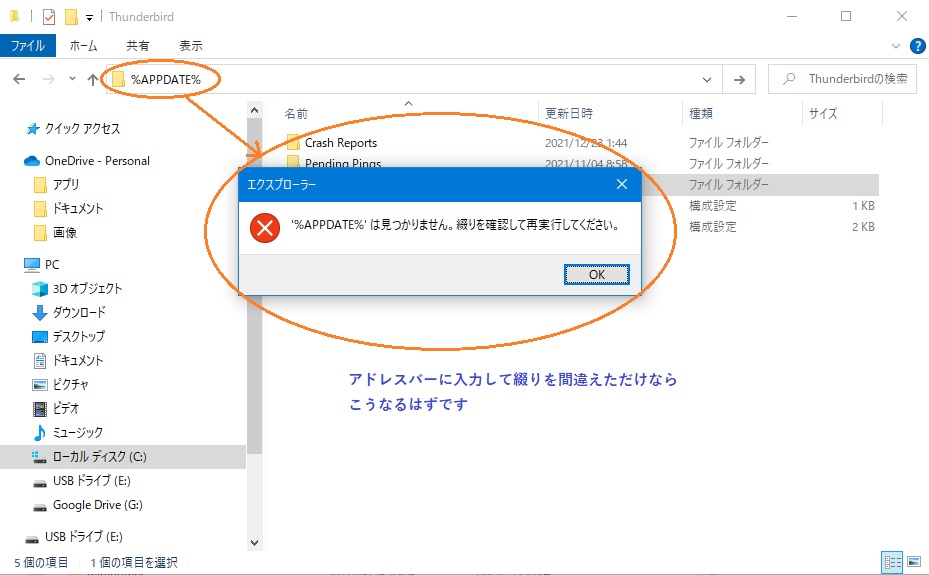Select the 表示 ribbon tab

(191, 46)
